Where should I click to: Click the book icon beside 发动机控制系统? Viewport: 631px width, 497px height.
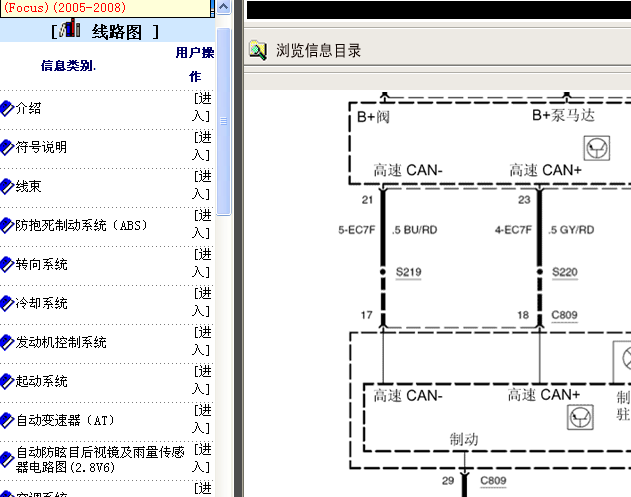[6, 342]
